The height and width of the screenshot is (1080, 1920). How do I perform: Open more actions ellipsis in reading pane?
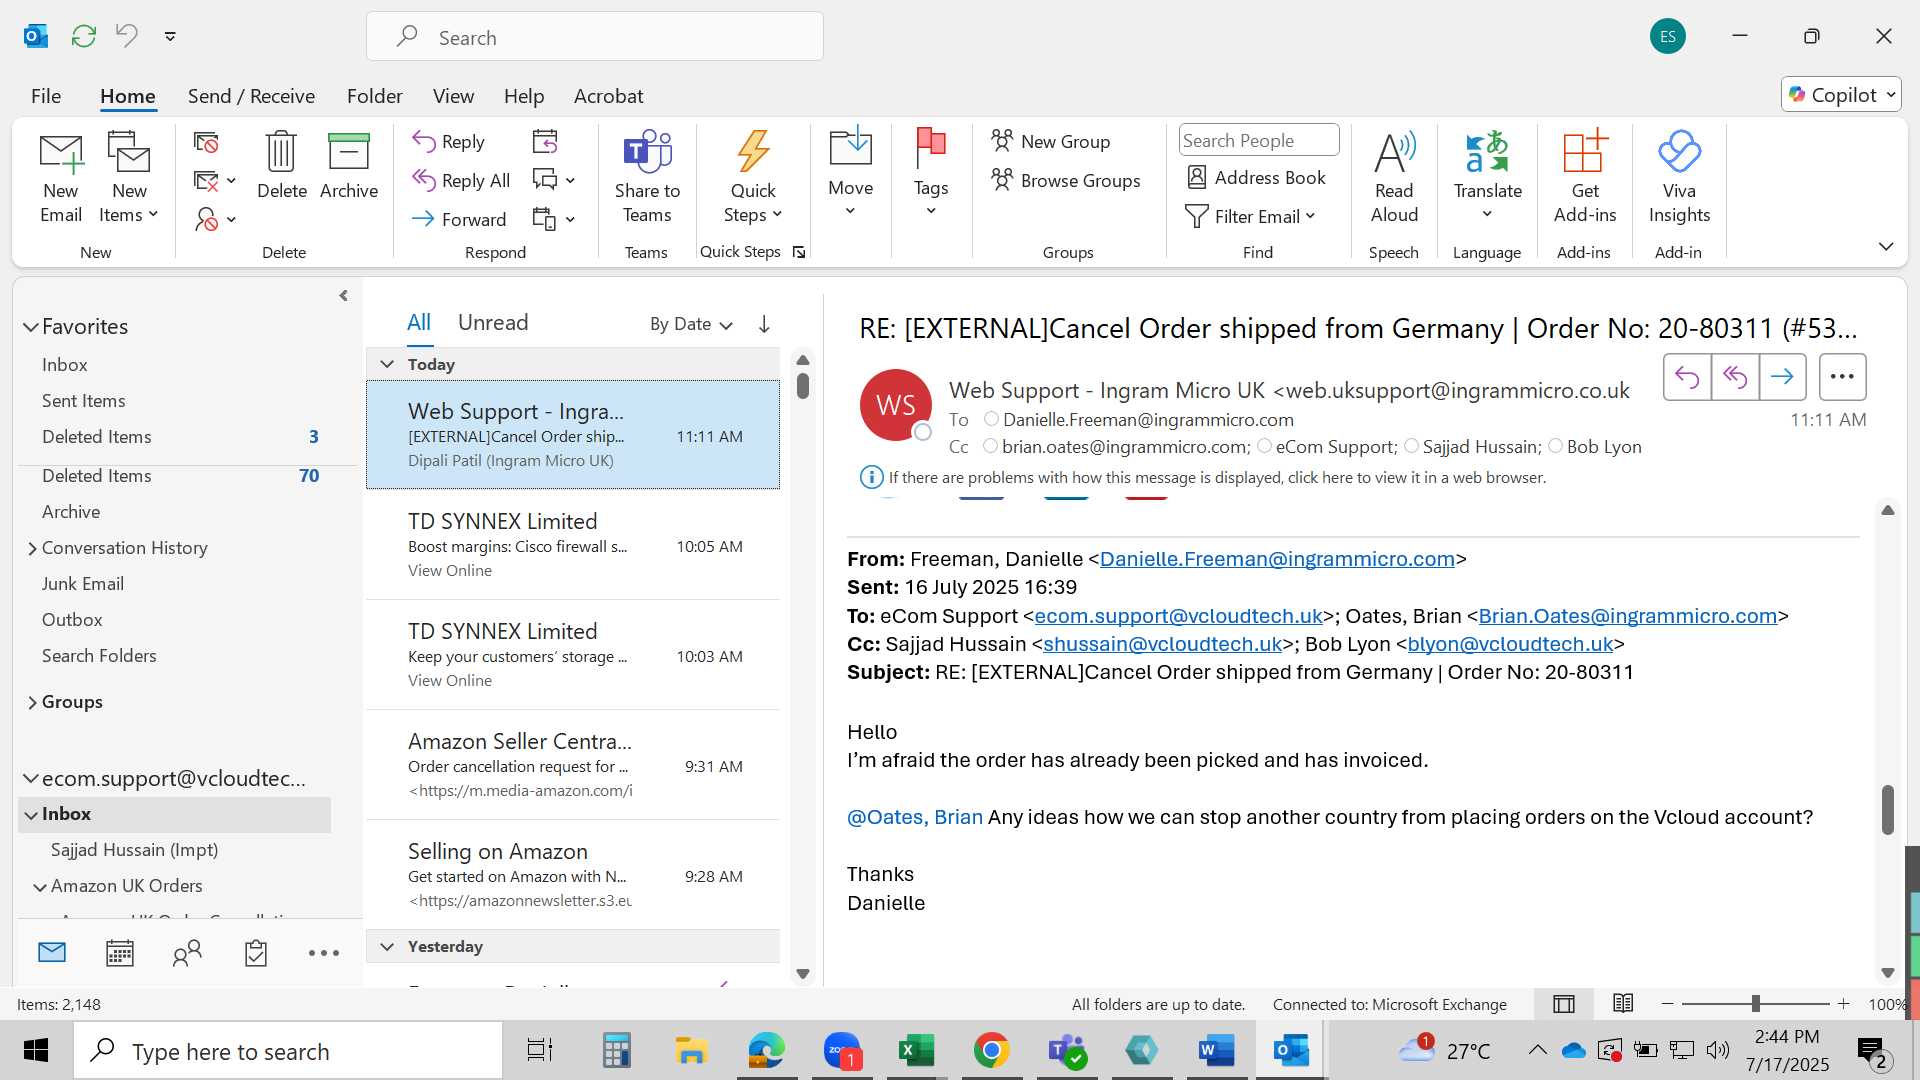click(1842, 377)
